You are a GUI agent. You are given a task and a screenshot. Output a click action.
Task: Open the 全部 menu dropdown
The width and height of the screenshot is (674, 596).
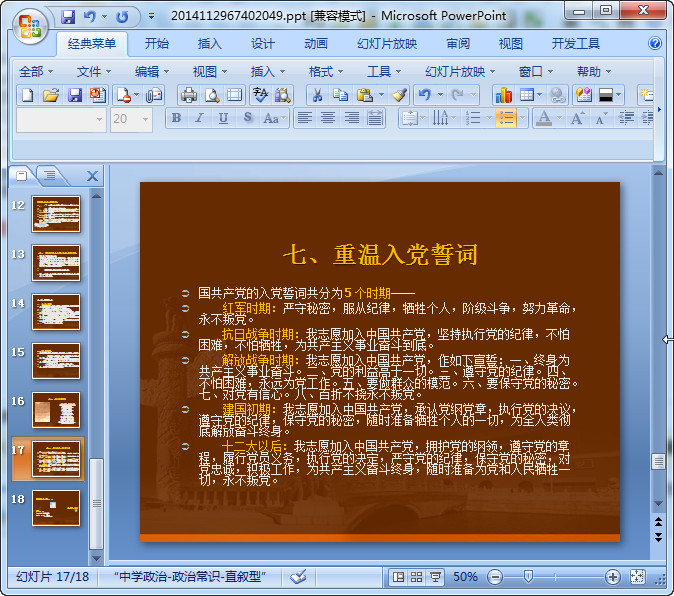(36, 71)
